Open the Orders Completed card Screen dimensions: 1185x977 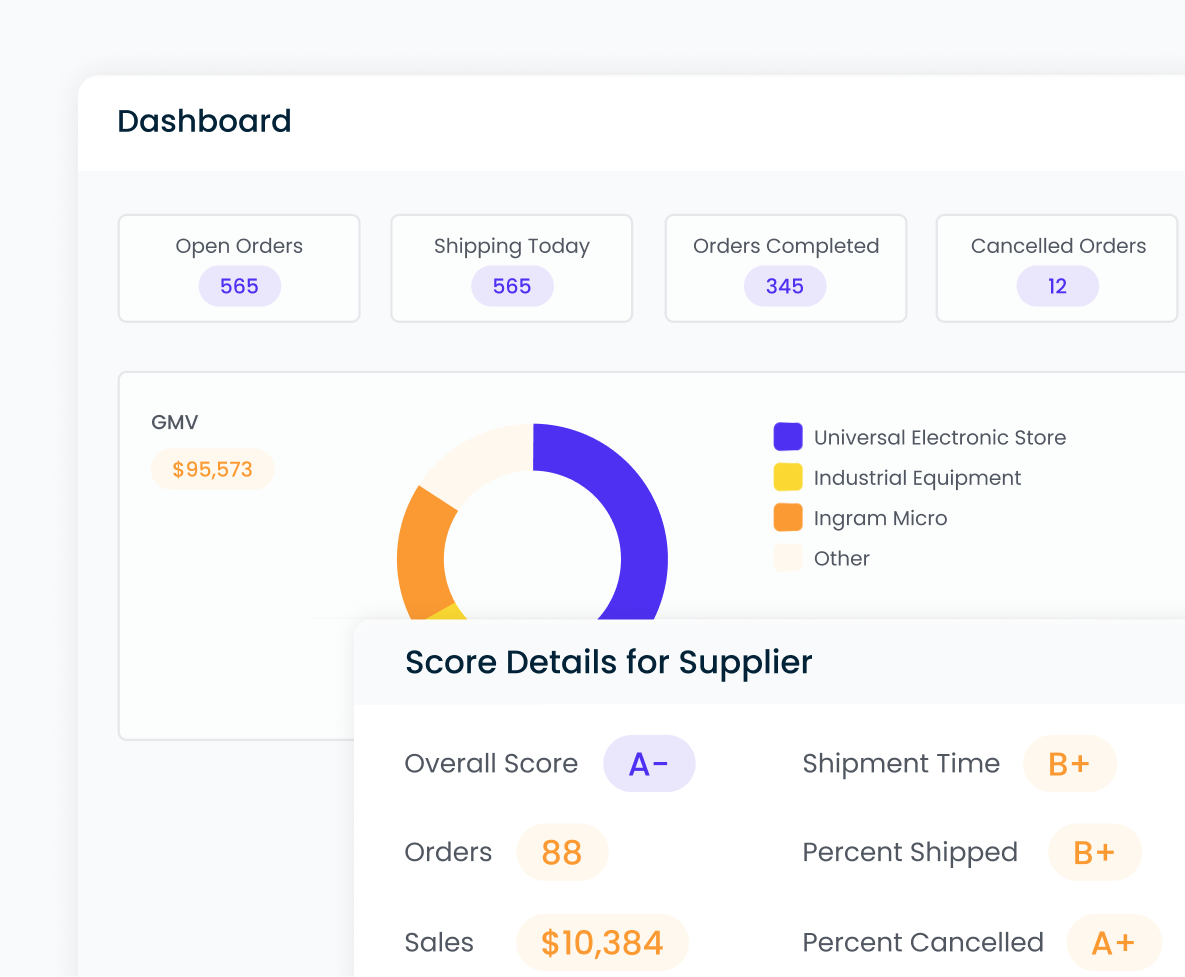click(x=785, y=268)
